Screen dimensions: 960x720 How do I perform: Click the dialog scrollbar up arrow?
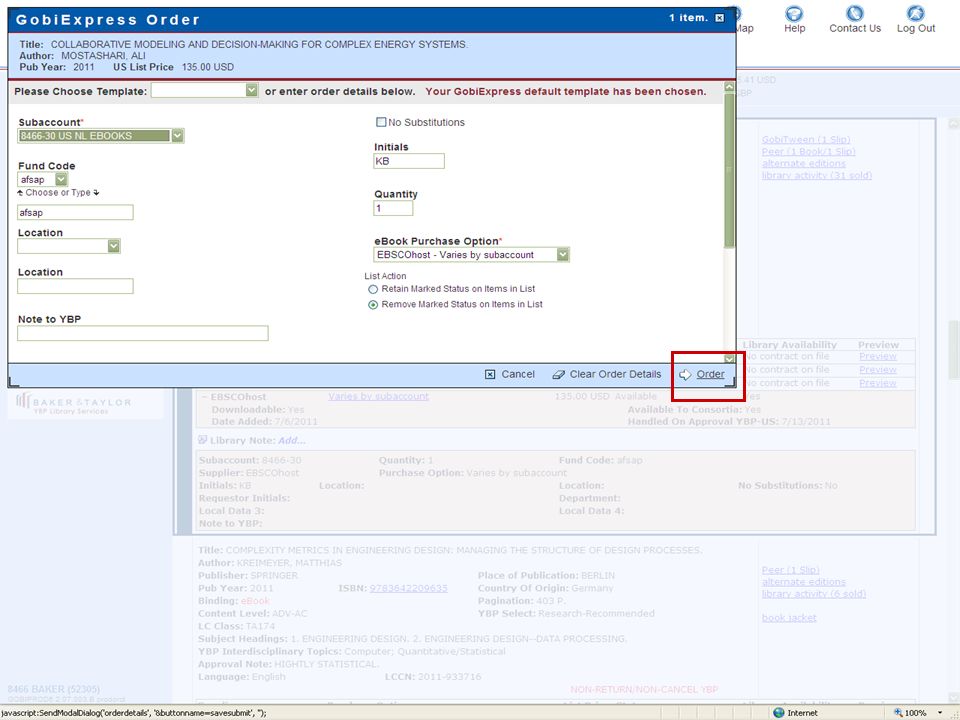click(x=729, y=87)
